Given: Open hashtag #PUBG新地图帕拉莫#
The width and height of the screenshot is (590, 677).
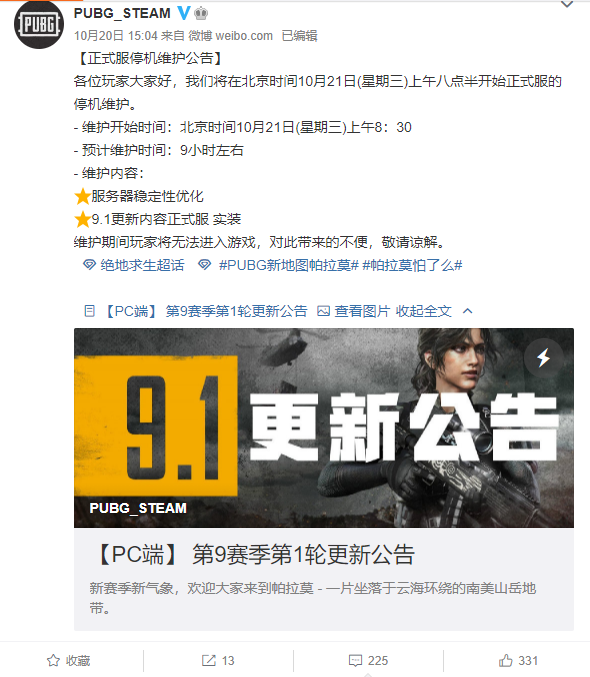Looking at the screenshot, I should point(289,265).
